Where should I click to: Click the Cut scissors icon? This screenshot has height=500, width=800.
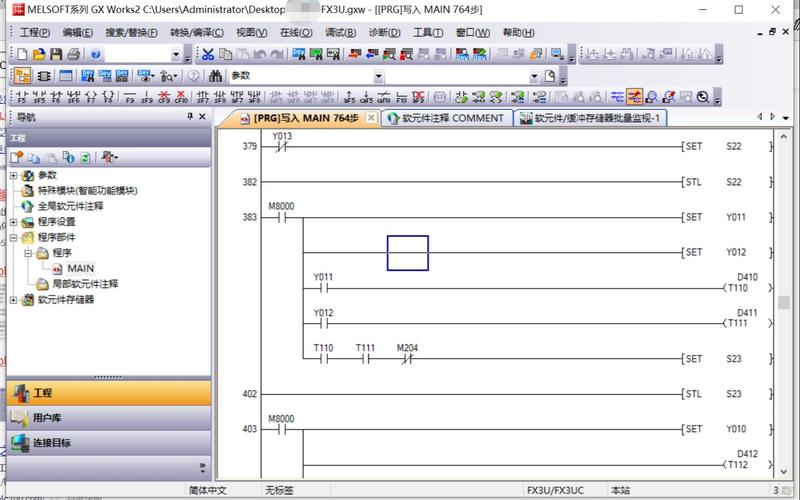tap(209, 54)
